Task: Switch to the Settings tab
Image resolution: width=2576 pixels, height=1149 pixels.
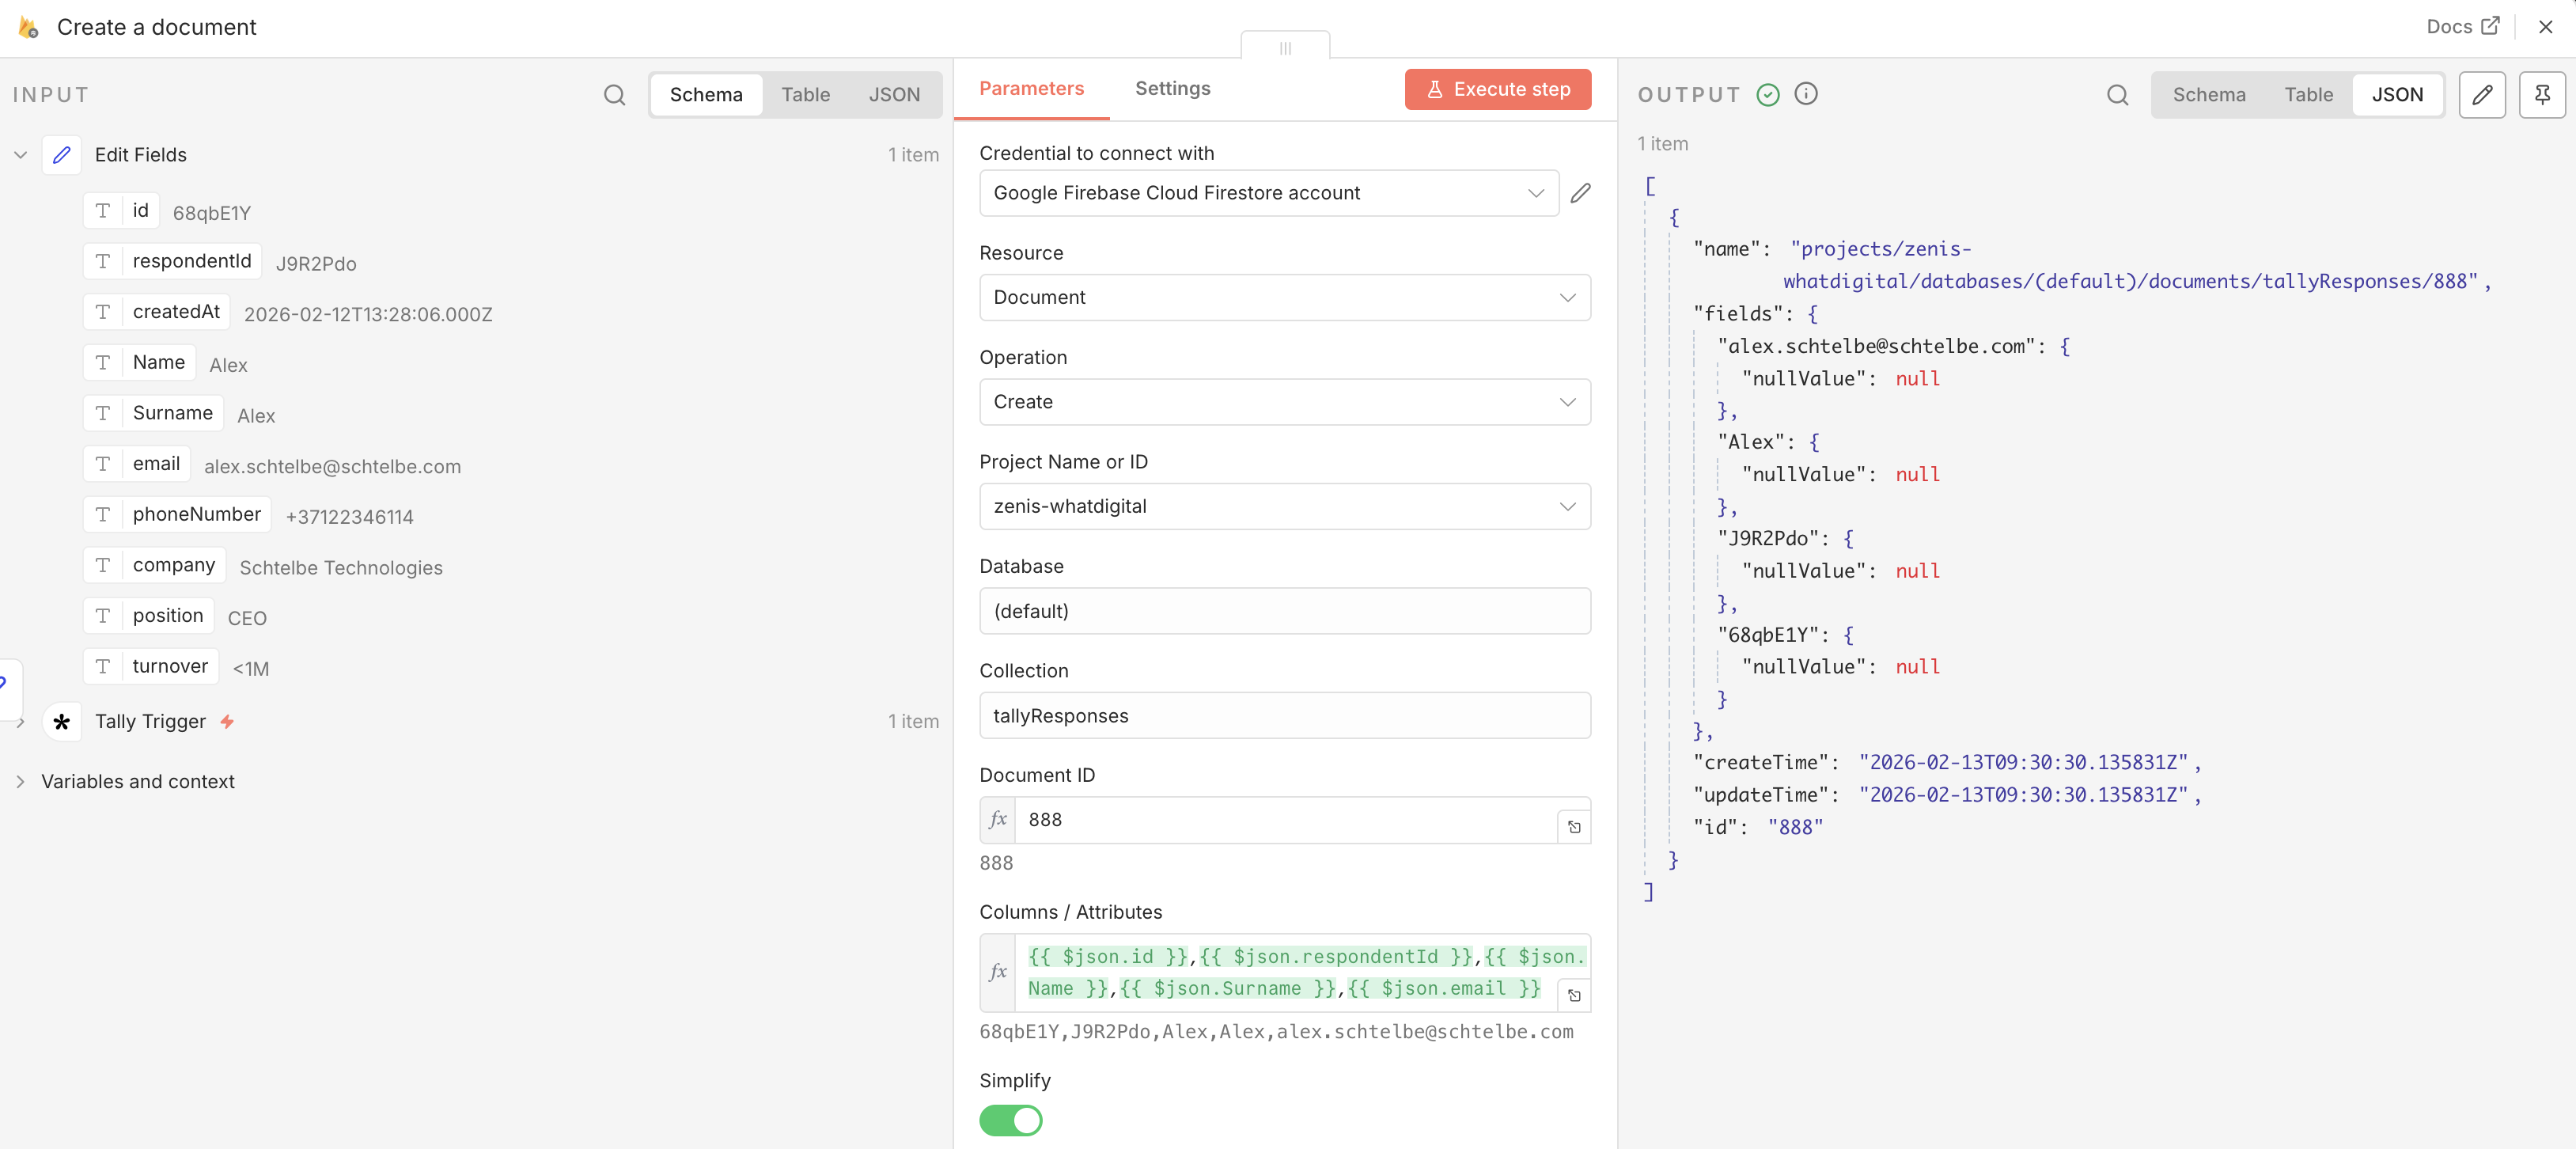Action: click(1172, 89)
